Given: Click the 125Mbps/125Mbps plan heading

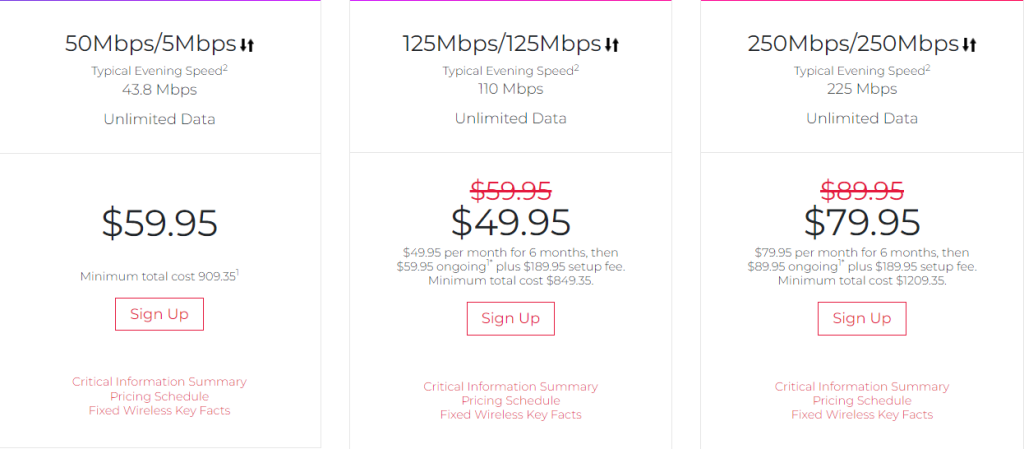Looking at the screenshot, I should point(501,44).
